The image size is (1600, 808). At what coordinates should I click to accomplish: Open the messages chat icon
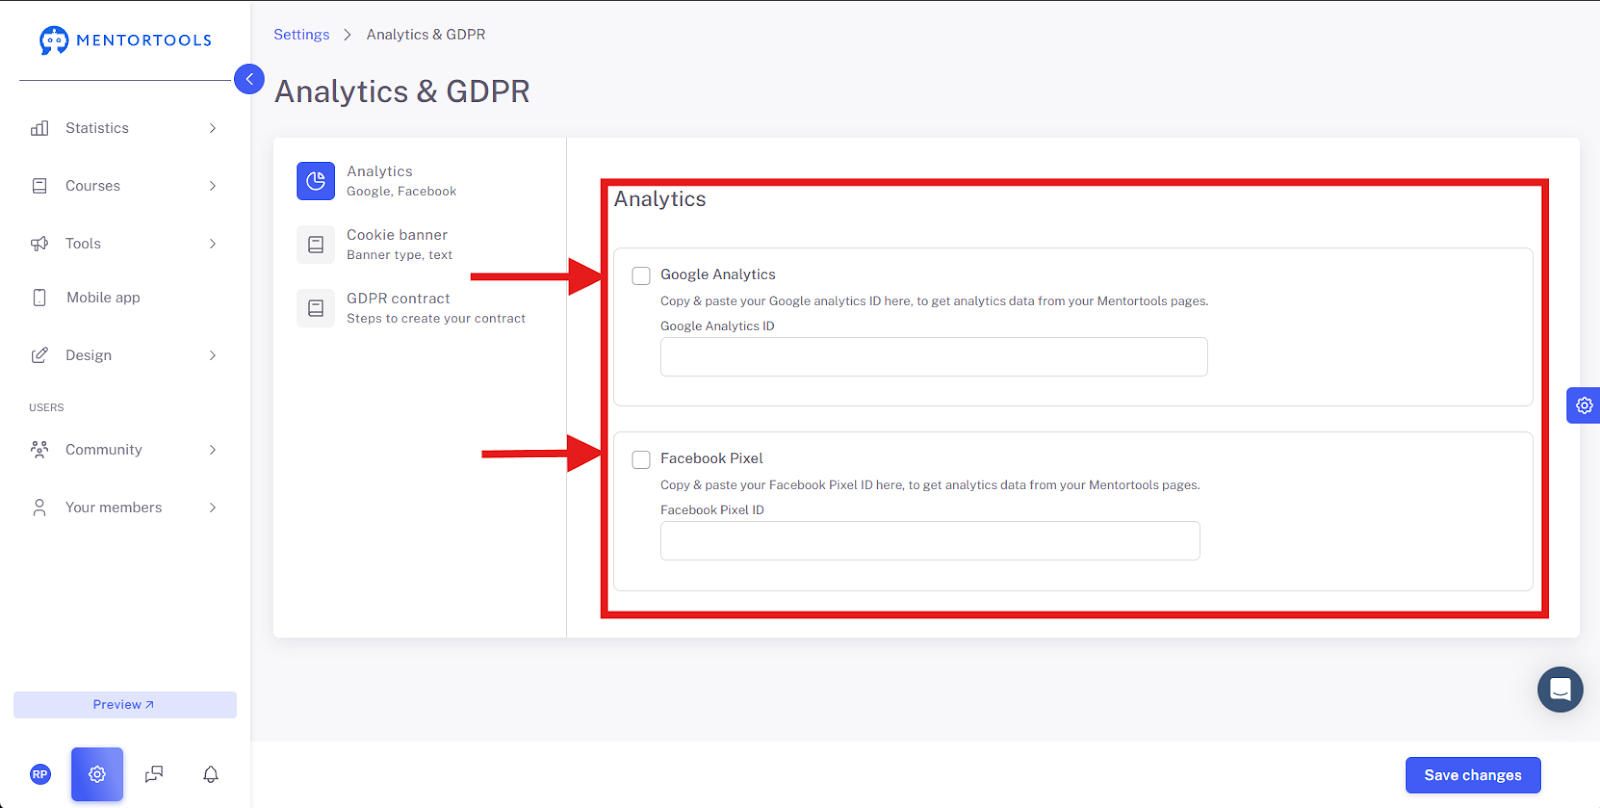154,774
